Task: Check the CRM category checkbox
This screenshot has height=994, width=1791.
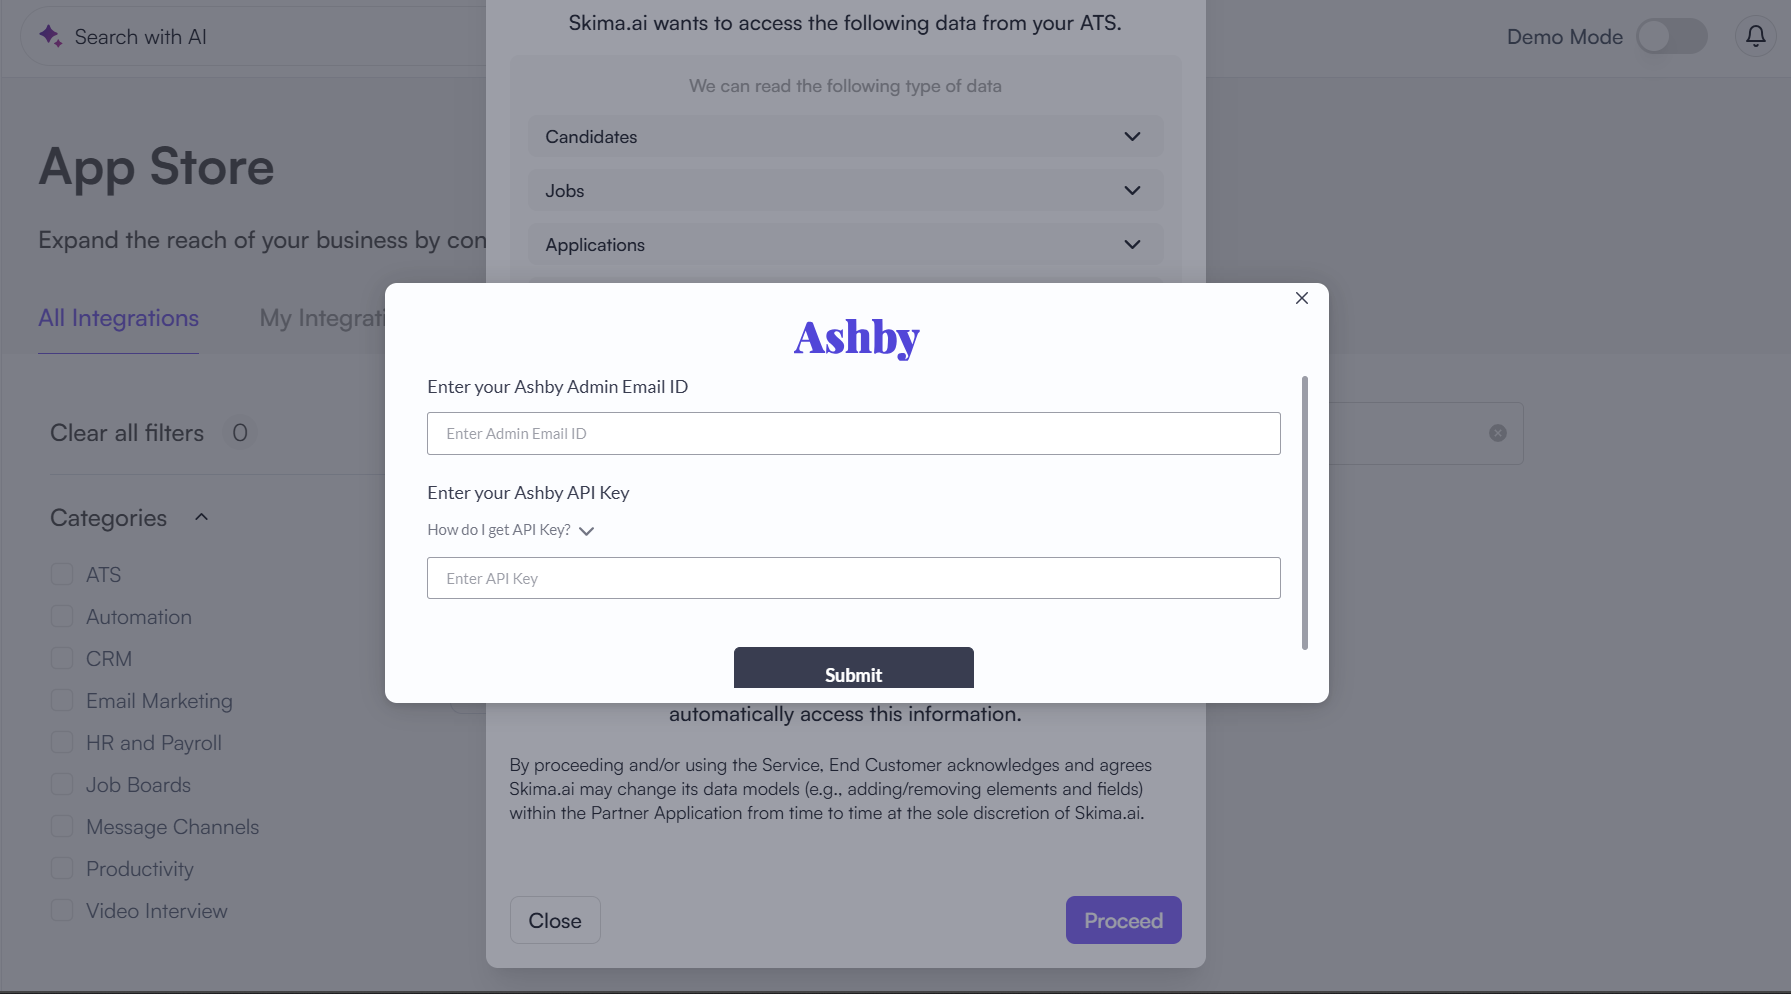Action: click(x=62, y=658)
